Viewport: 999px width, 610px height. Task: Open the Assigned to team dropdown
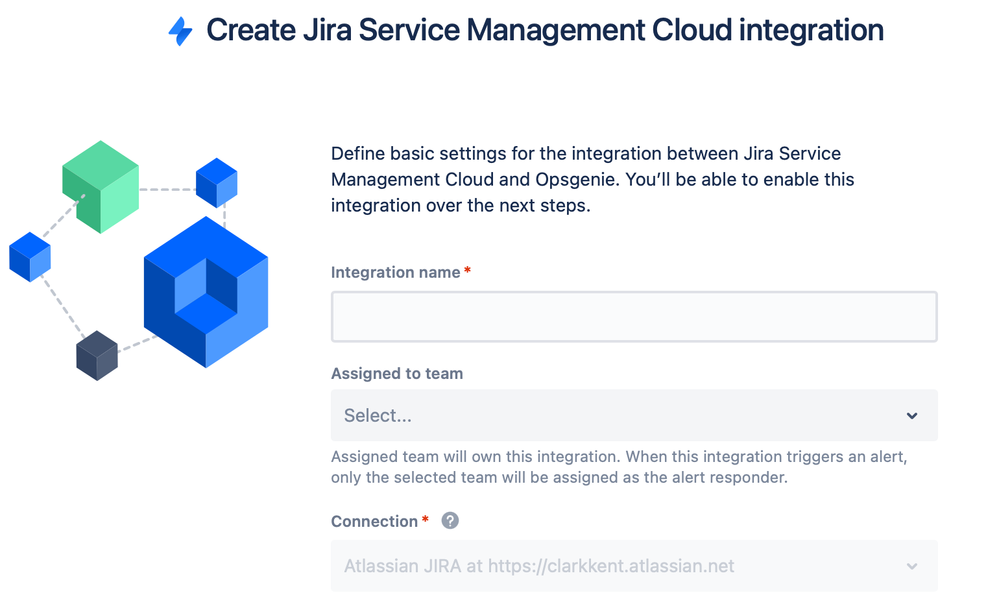coord(633,415)
